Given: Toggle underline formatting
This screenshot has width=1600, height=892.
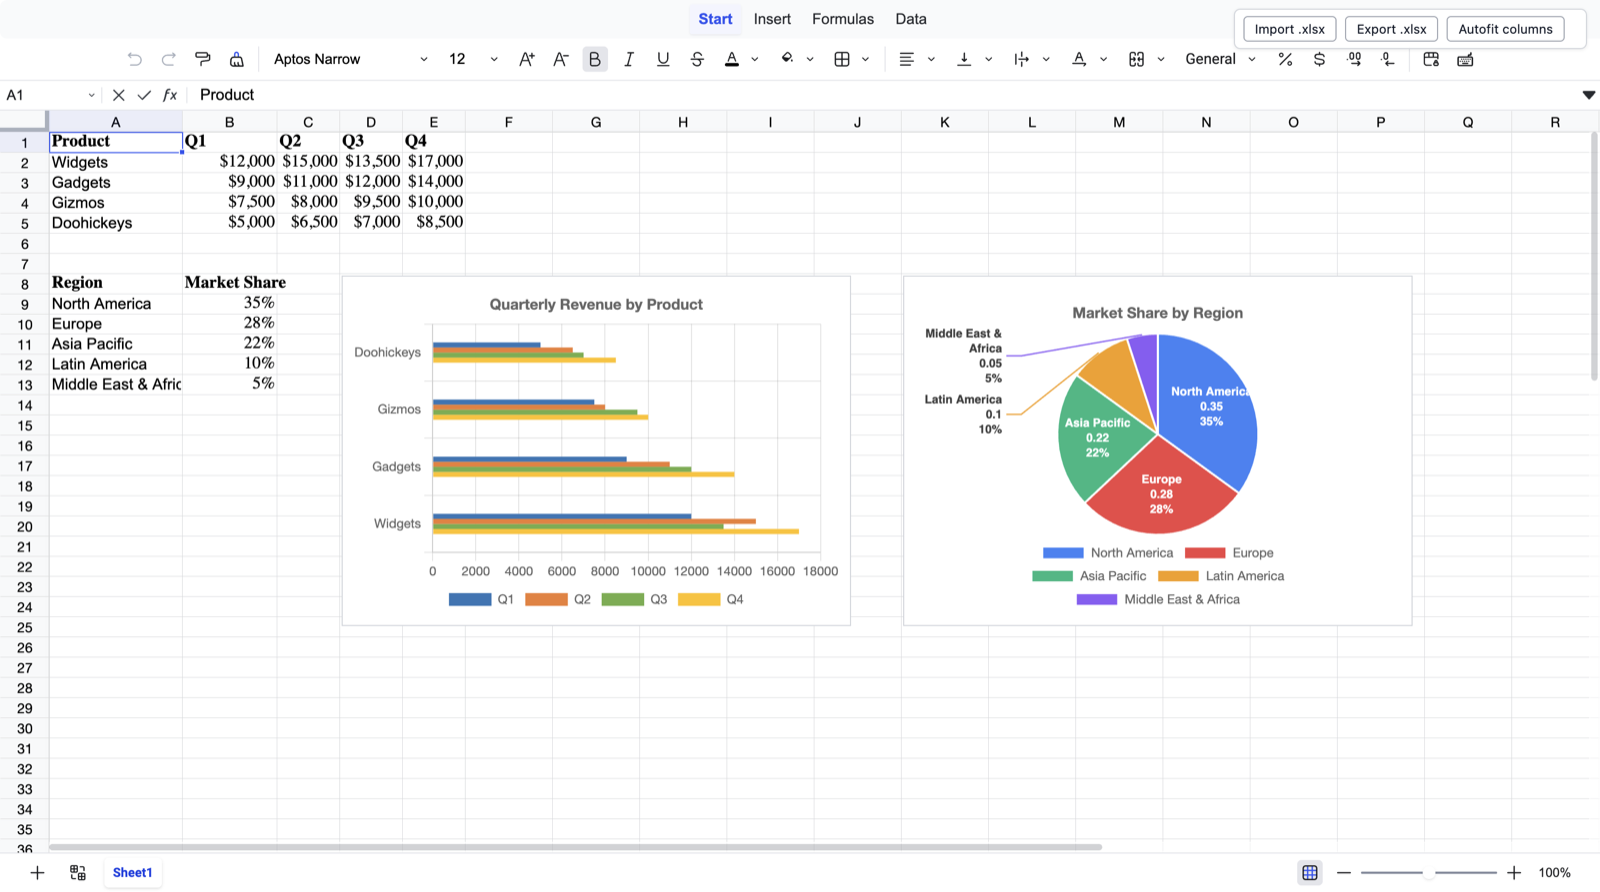Looking at the screenshot, I should coord(663,59).
